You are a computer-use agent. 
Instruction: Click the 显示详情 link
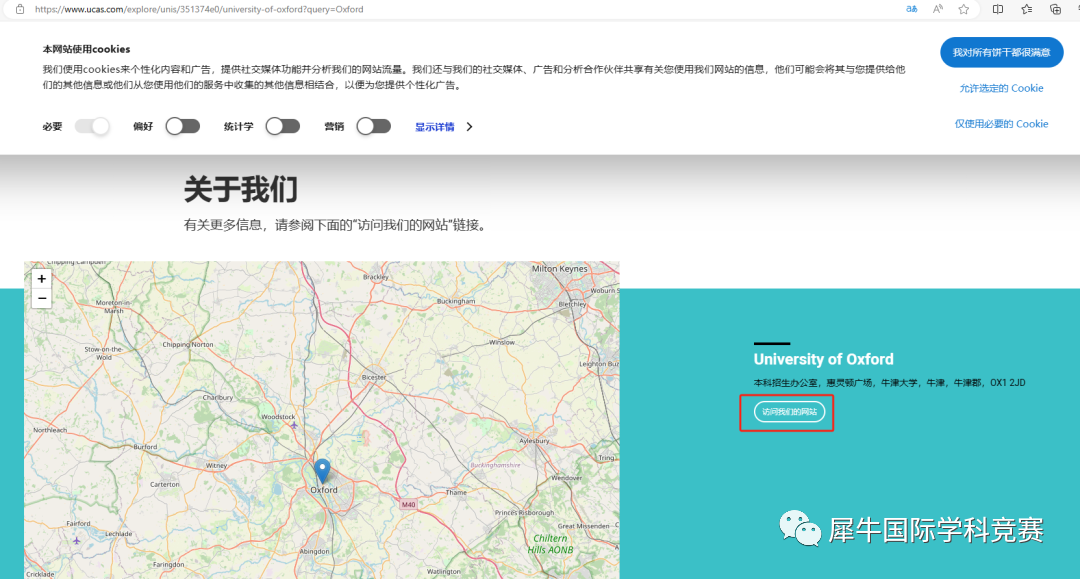click(x=435, y=127)
